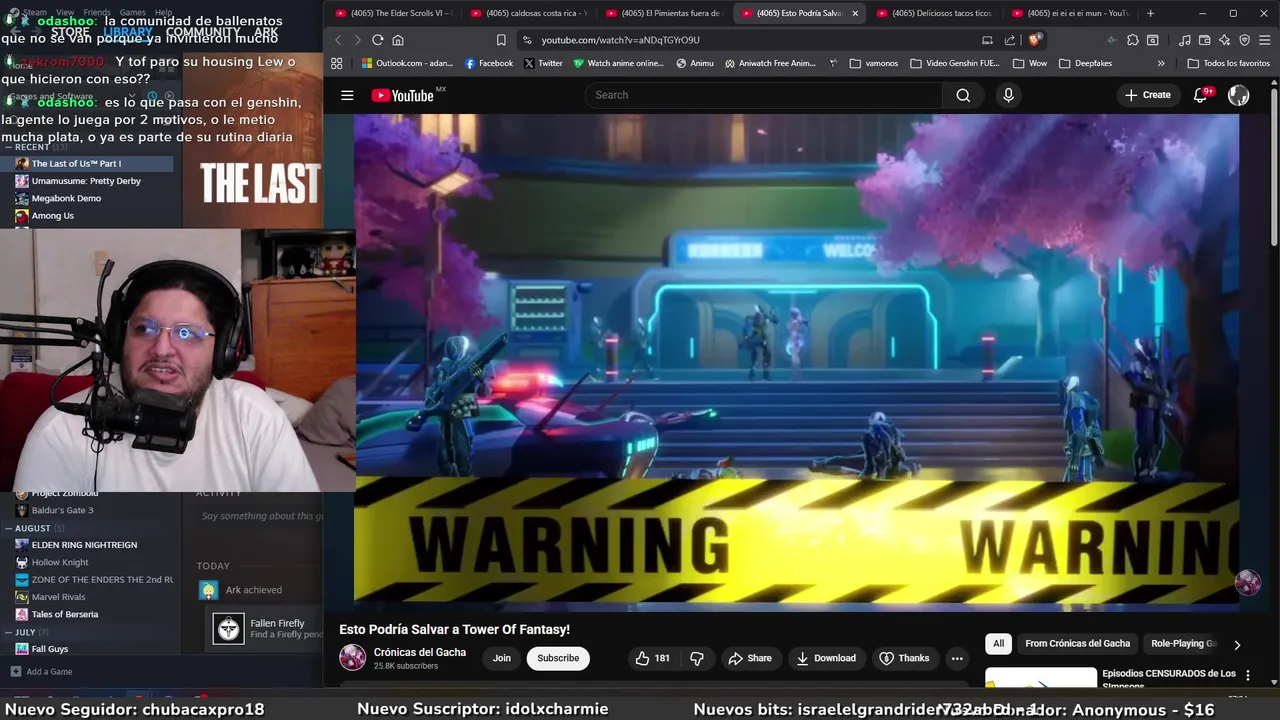Open Crónicas del Gacha channel name link
Viewport: 1280px width, 720px height.
pyautogui.click(x=420, y=652)
